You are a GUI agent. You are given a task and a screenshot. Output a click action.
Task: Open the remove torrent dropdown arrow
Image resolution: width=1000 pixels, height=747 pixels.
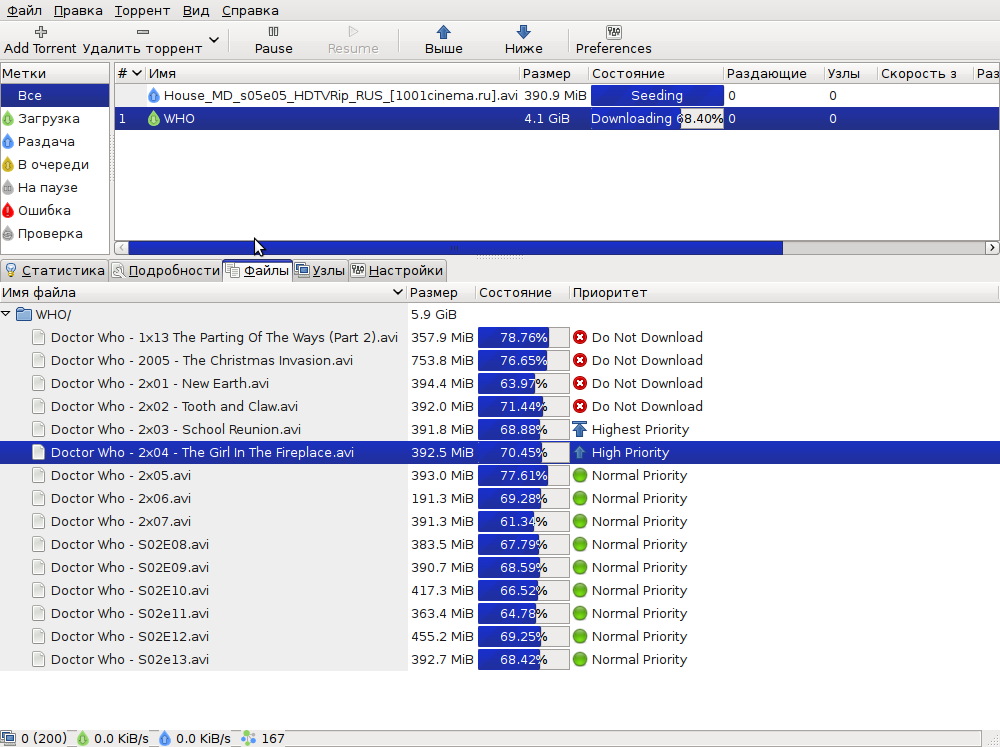(x=214, y=40)
